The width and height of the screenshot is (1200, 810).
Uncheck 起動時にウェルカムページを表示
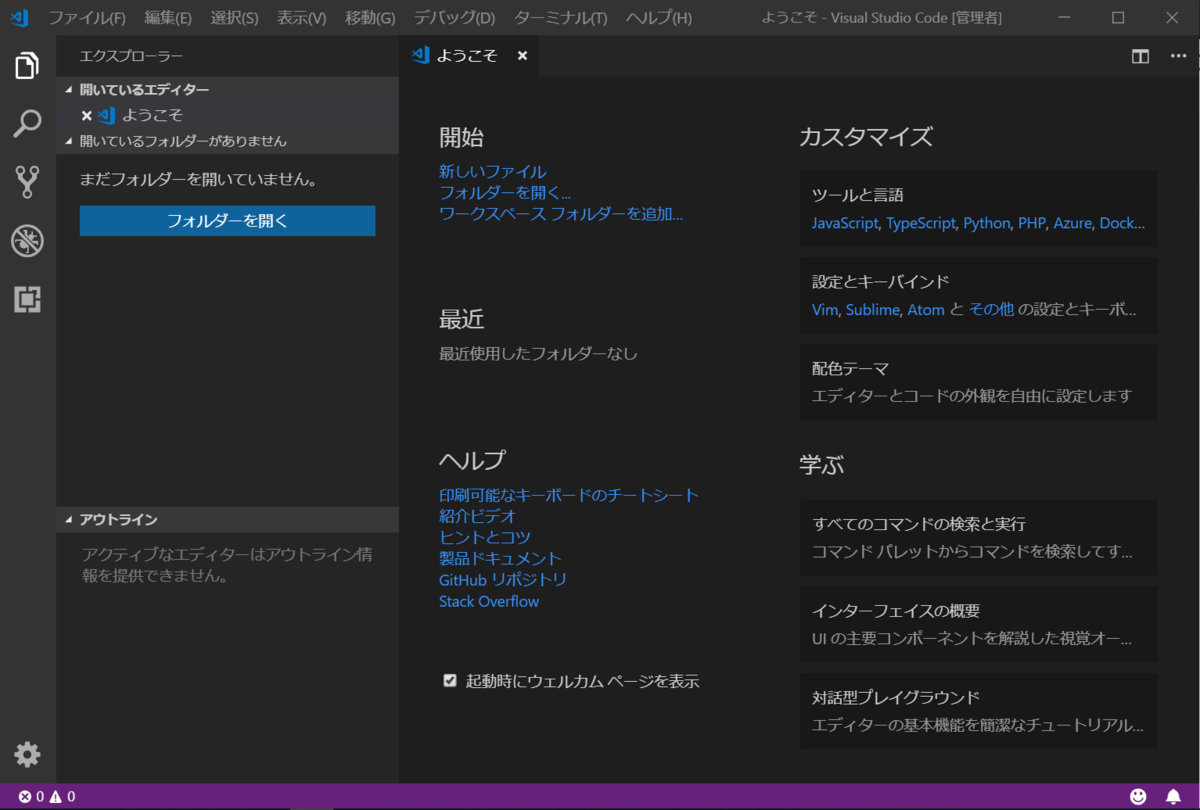[450, 680]
